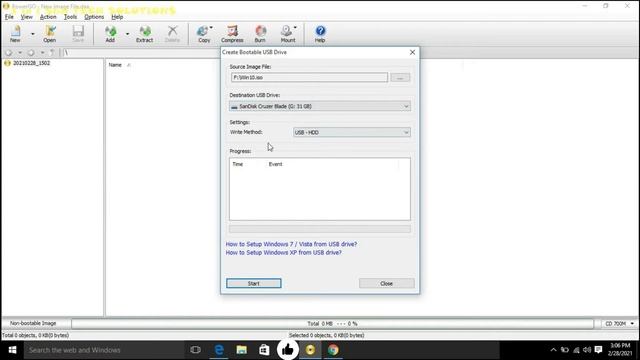Click the Open toolbar icon

[49, 33]
